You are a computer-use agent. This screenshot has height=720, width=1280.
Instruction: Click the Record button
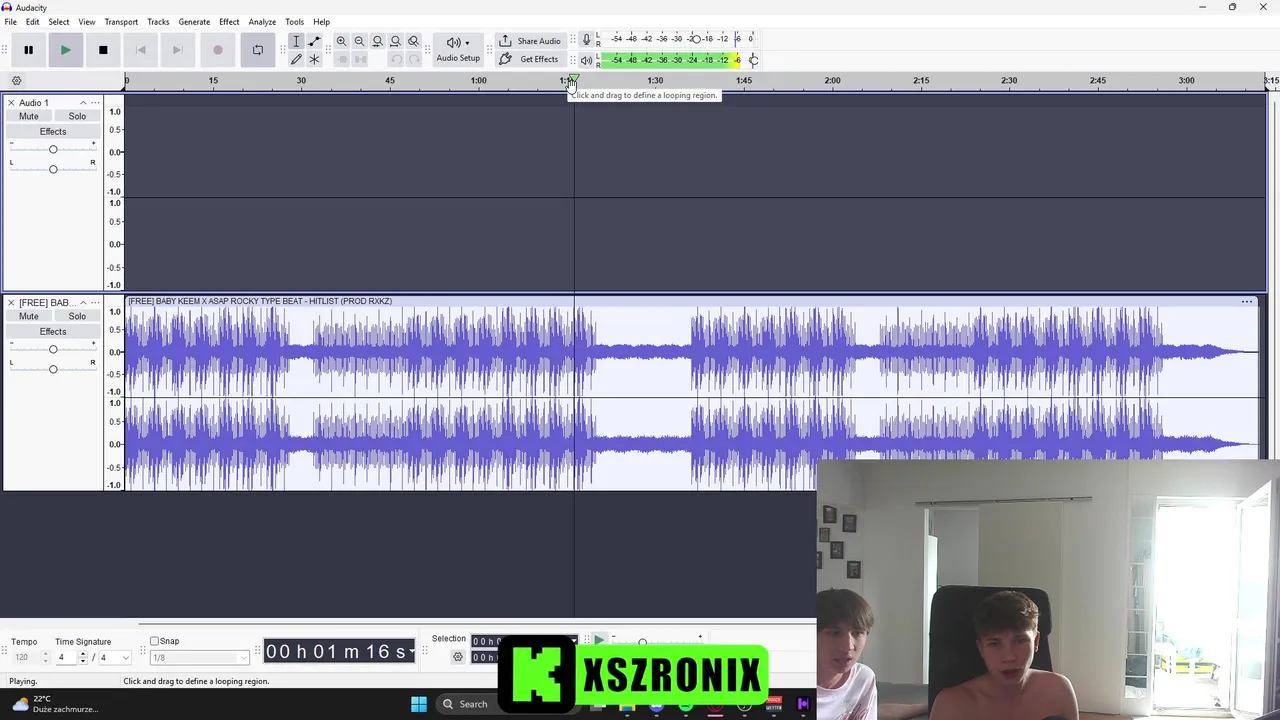(x=218, y=50)
